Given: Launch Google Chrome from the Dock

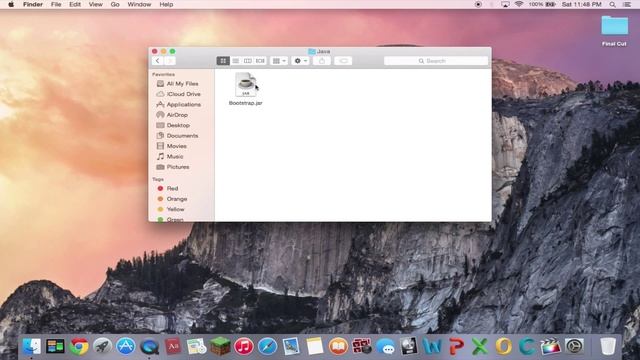Looking at the screenshot, I should click(79, 347).
